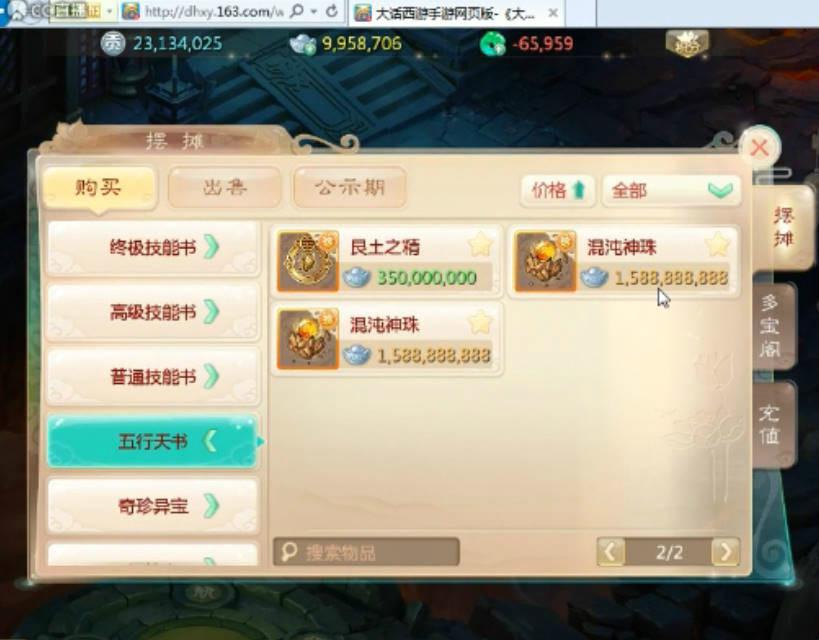
Task: Open the 多宝阁 side tab
Action: coord(771,327)
